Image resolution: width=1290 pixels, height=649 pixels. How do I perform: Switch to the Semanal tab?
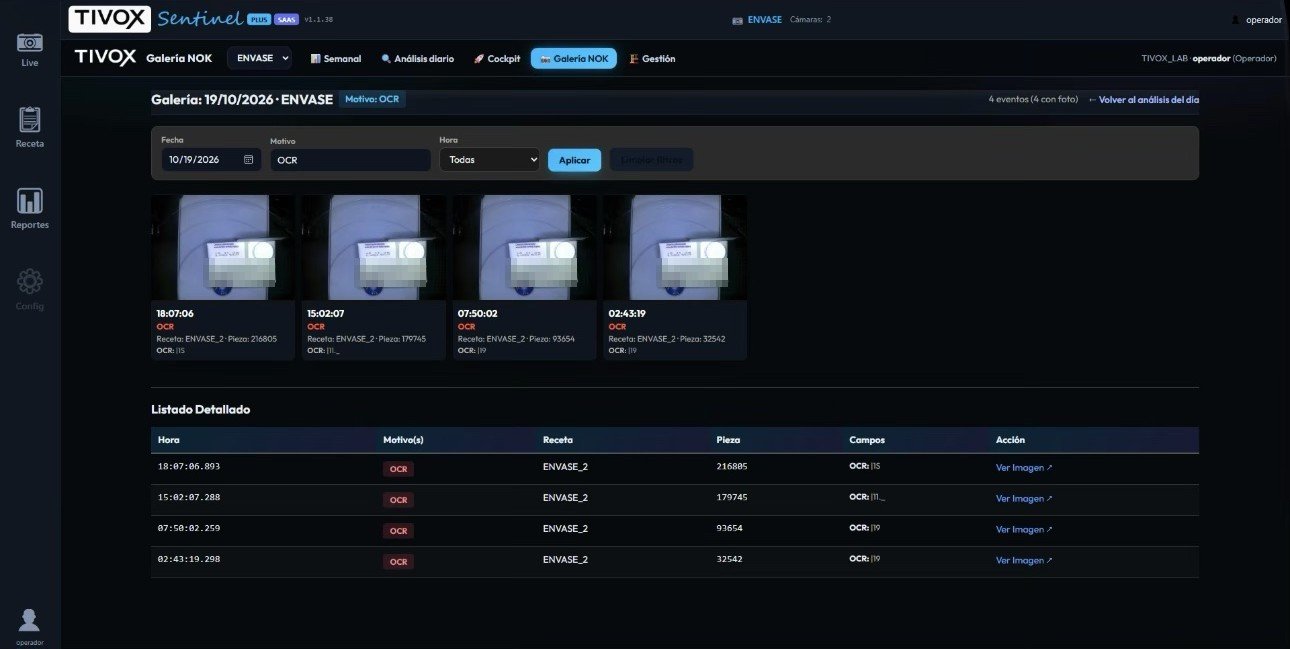point(336,59)
